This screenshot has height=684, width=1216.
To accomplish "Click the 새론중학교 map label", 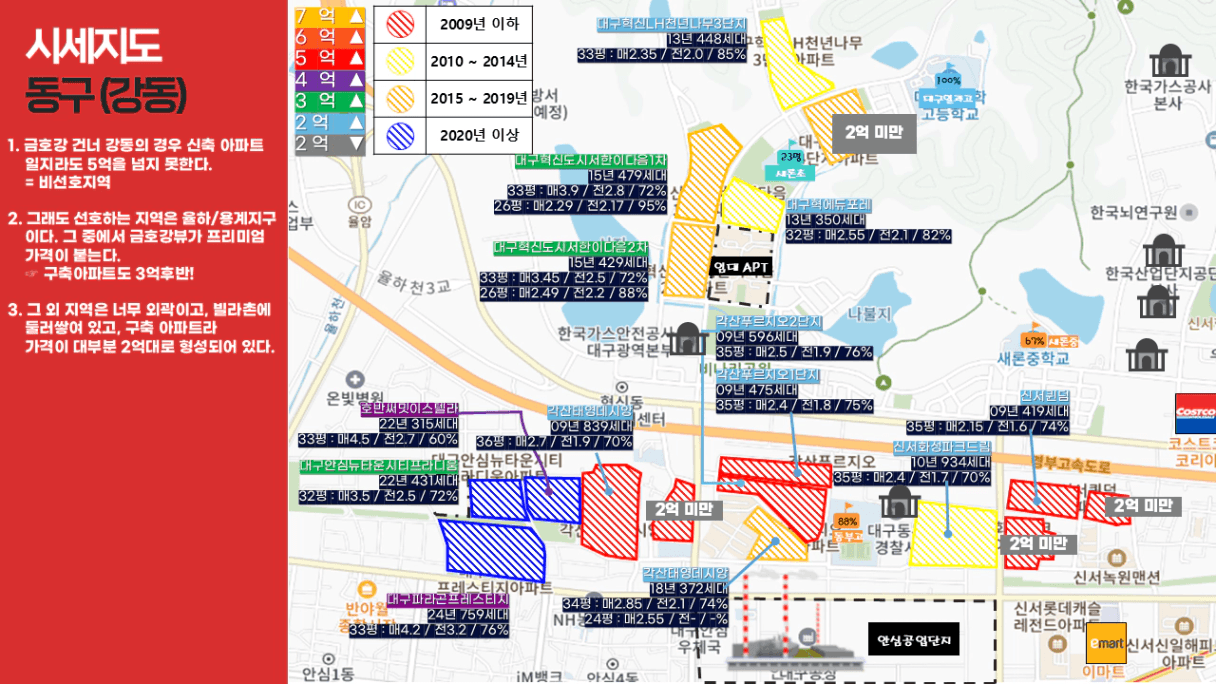I will (1033, 358).
